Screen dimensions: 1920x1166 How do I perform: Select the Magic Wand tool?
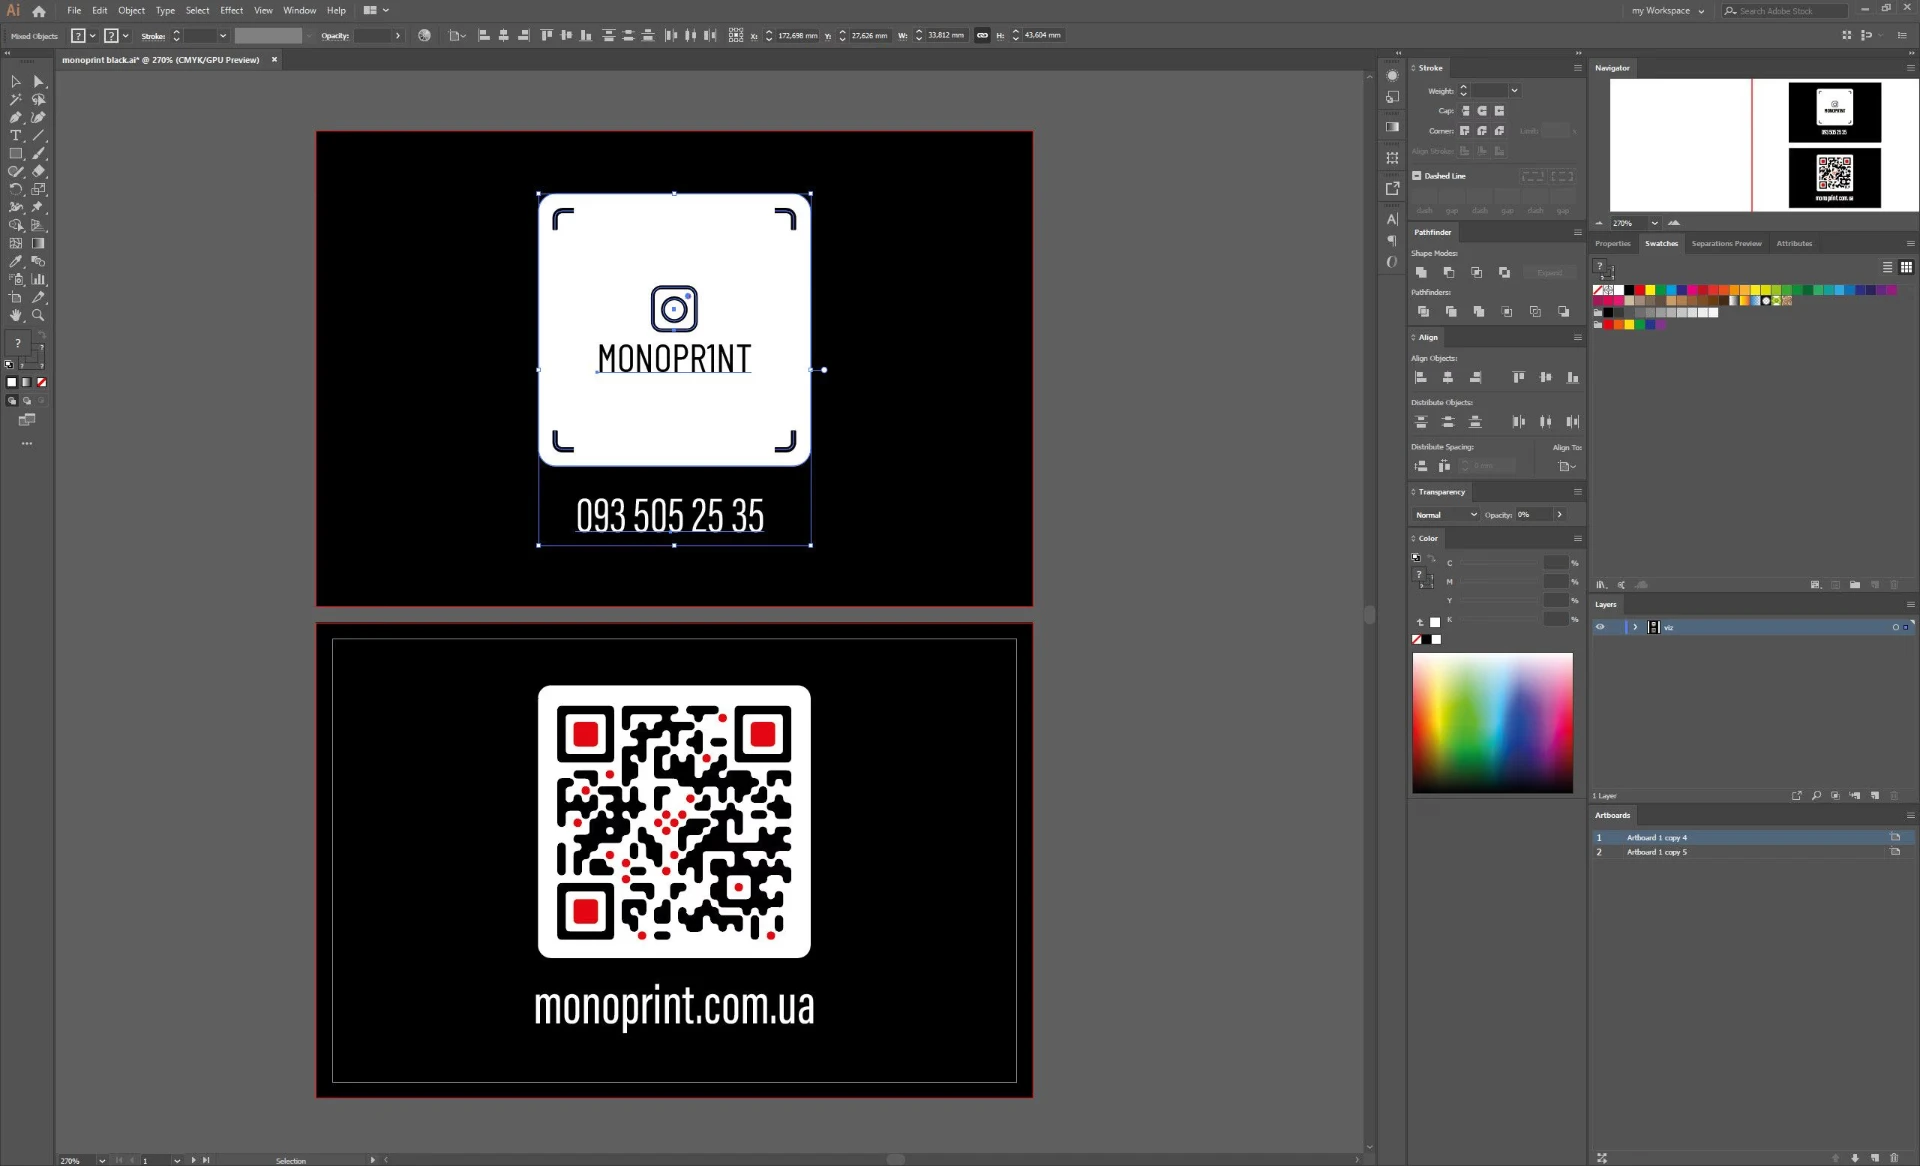tap(16, 100)
